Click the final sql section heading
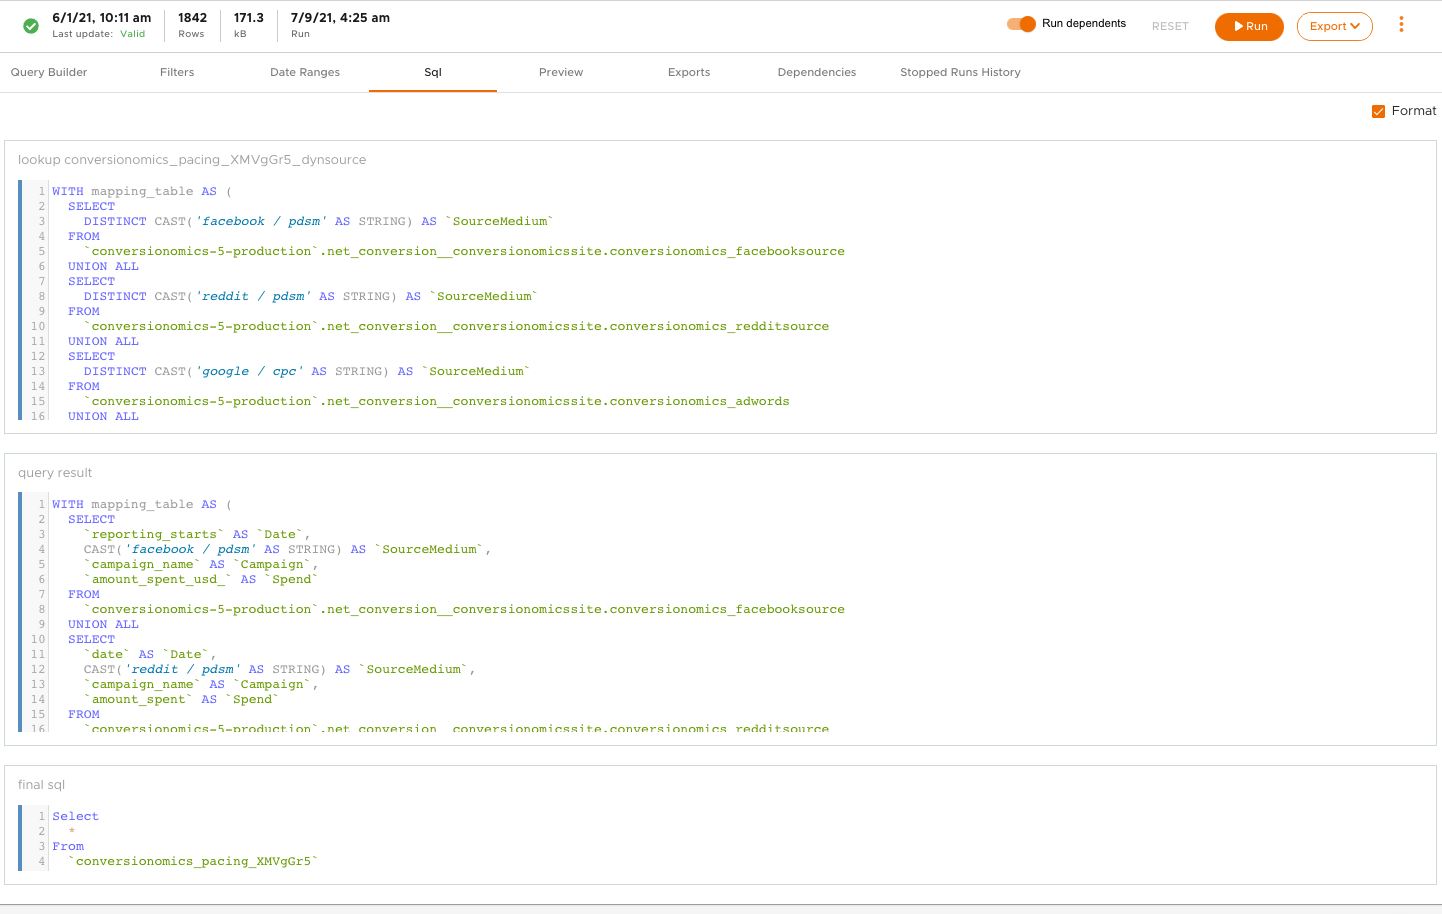This screenshot has width=1442, height=914. 41,785
